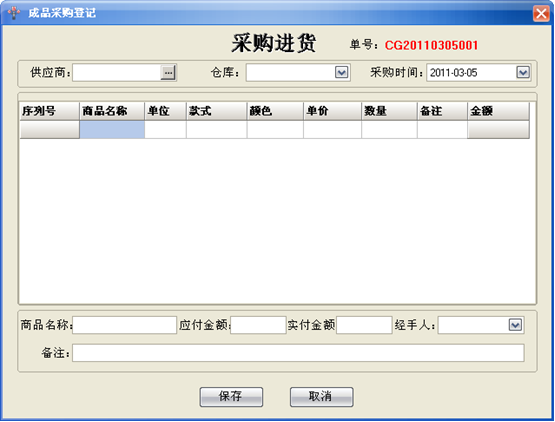Select the 单价 column header
The image size is (555, 422).
(332, 111)
